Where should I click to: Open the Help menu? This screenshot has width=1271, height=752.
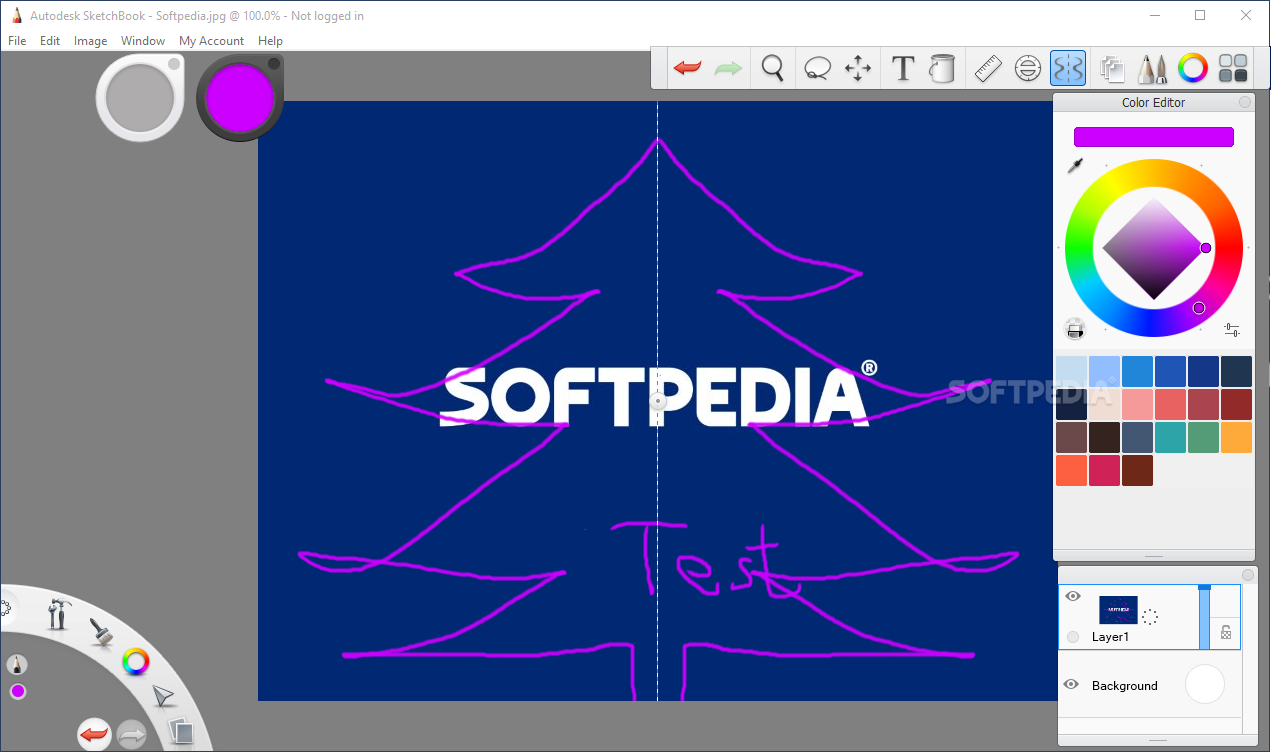(270, 41)
